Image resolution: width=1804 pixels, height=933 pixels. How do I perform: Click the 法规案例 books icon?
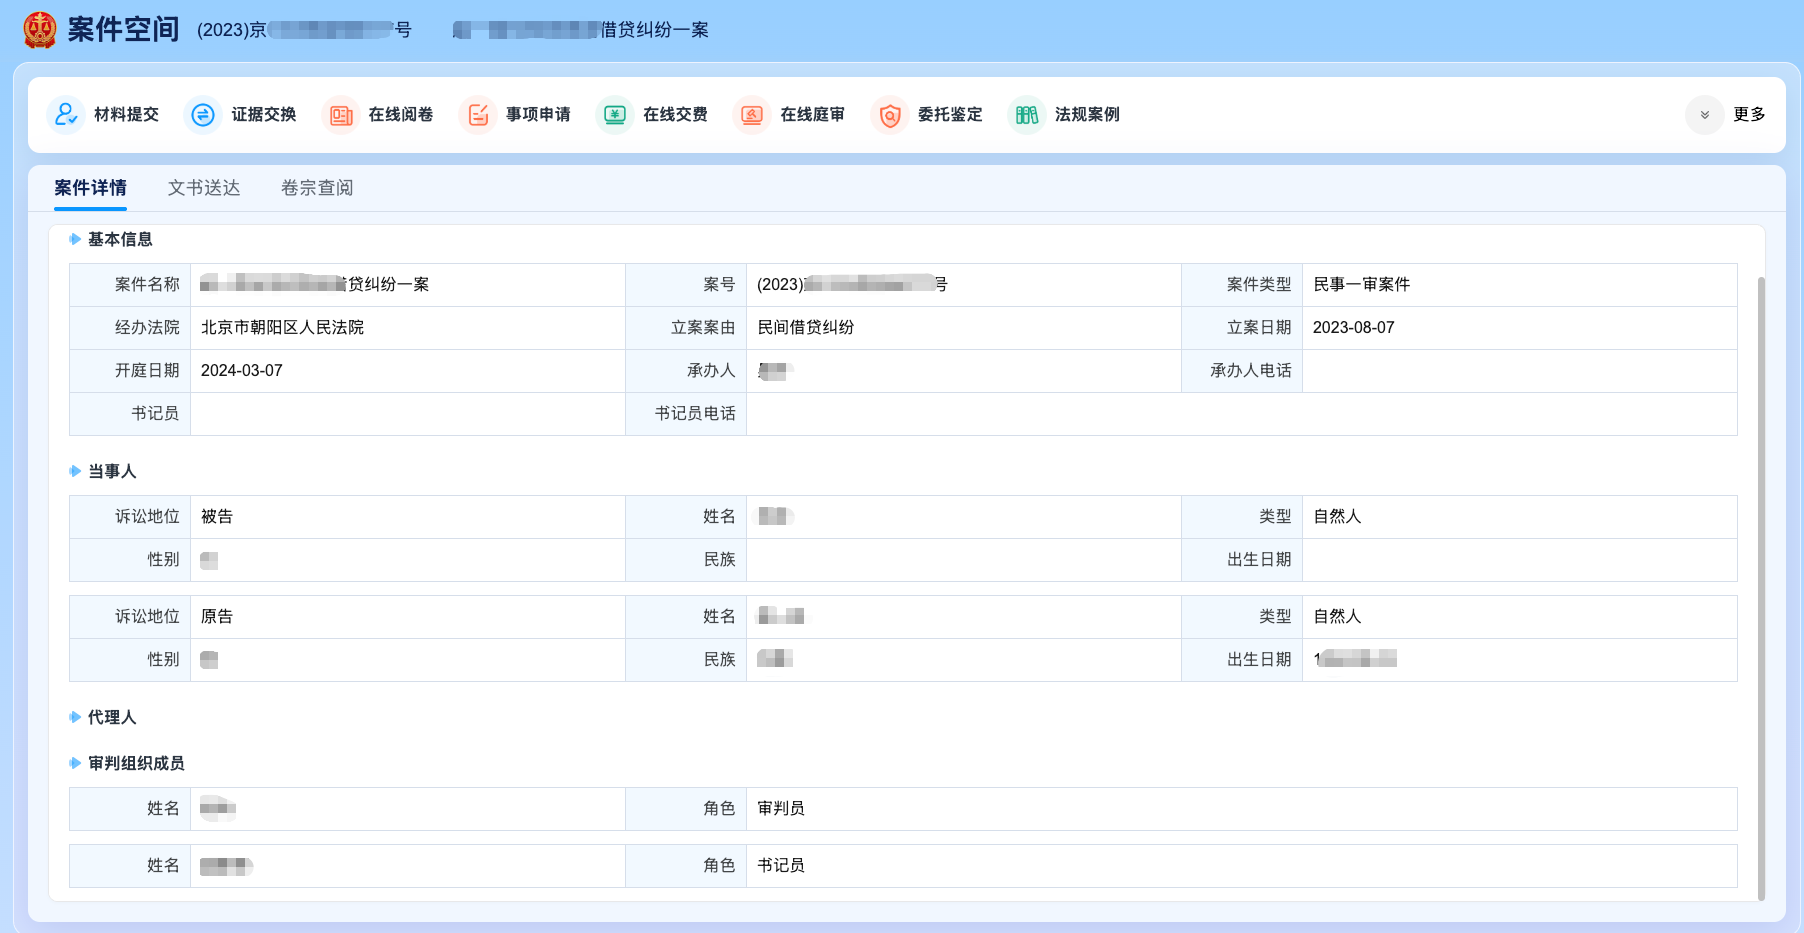[1027, 115]
